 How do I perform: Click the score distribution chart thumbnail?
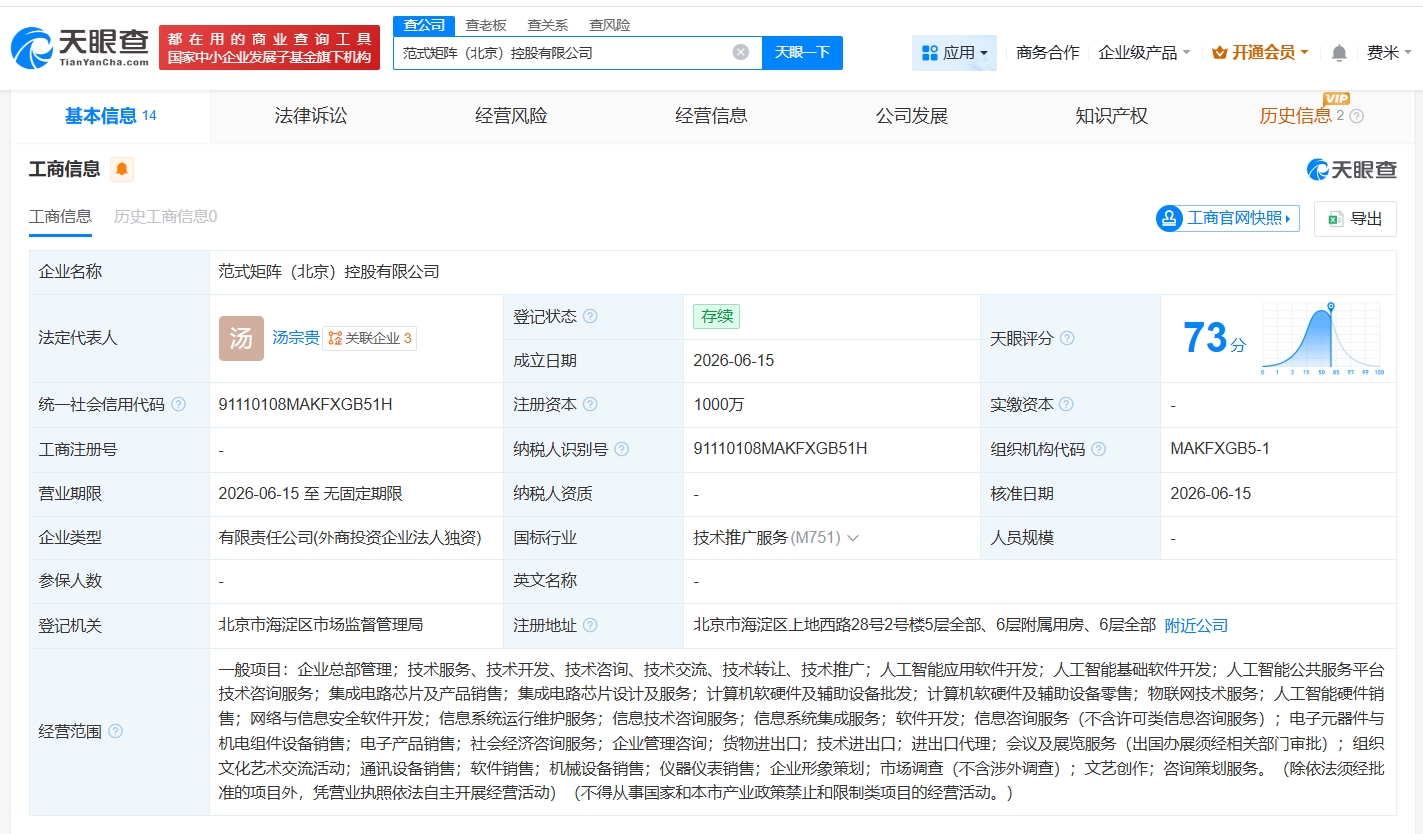point(1321,338)
